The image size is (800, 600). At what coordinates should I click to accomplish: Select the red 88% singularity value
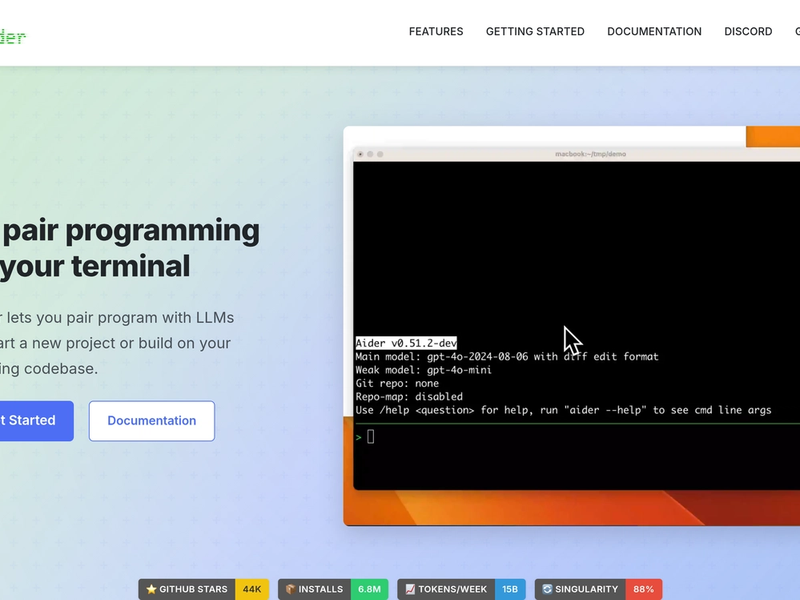644,589
